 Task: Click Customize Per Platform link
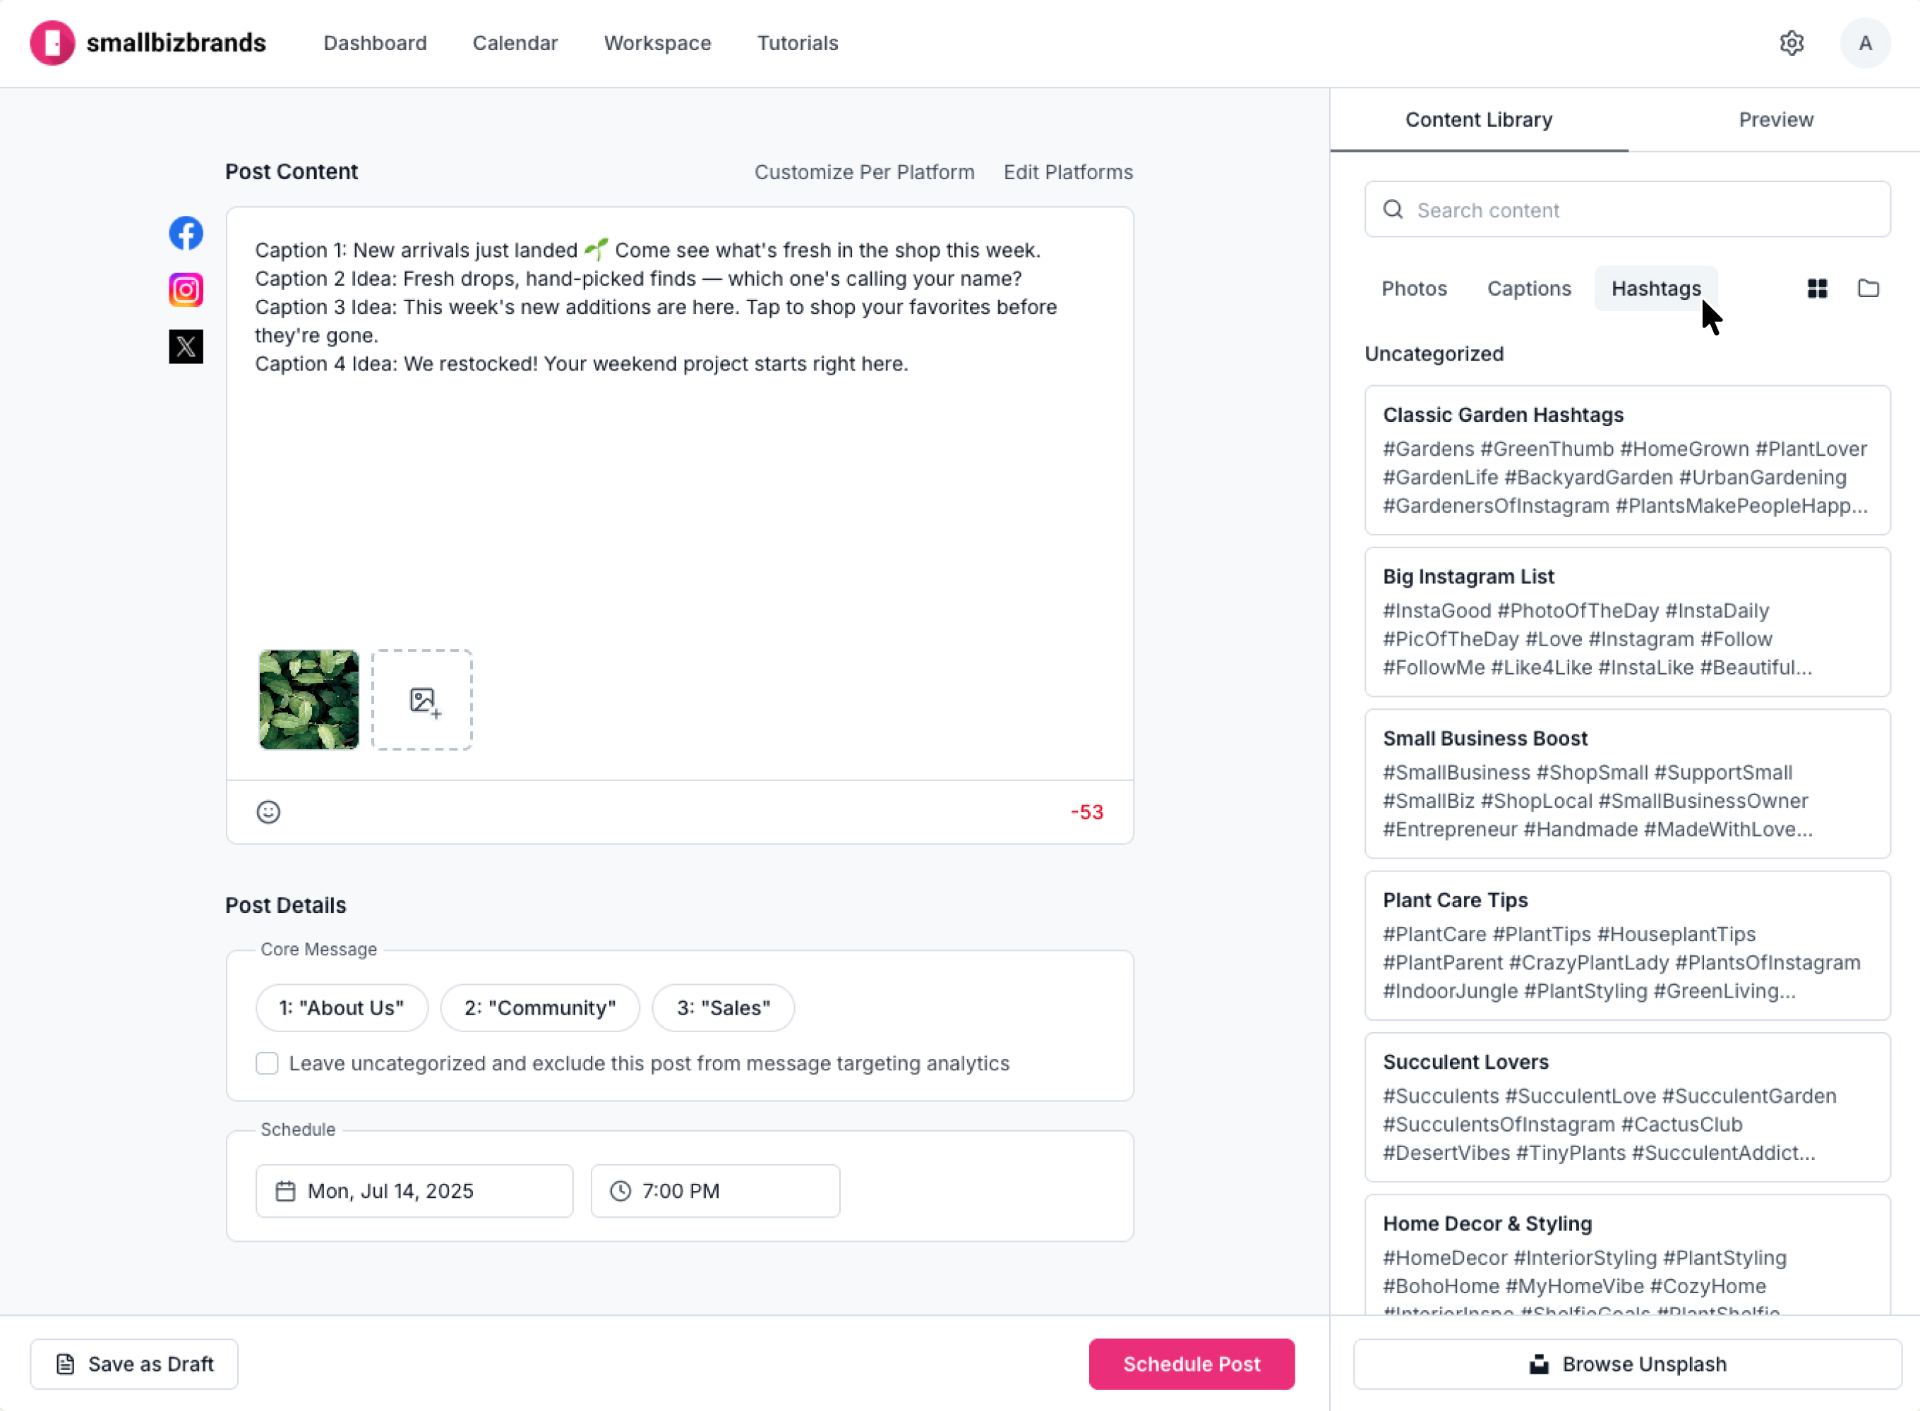pos(864,172)
